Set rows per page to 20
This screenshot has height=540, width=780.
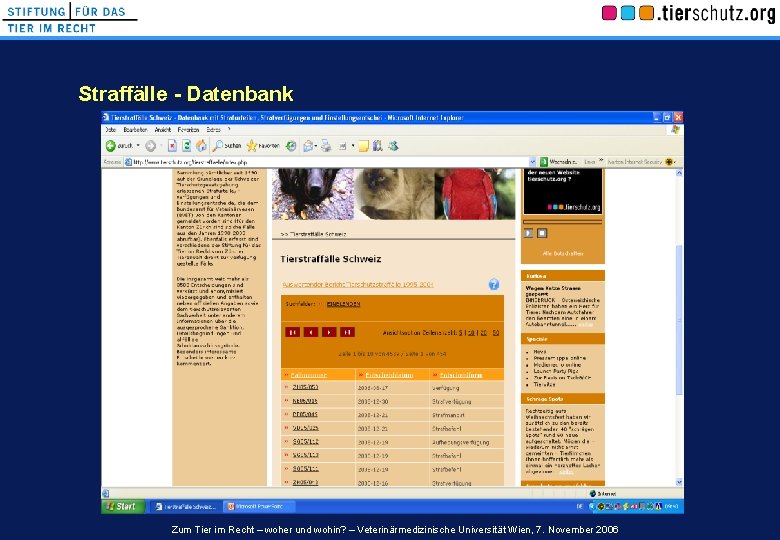coord(484,333)
